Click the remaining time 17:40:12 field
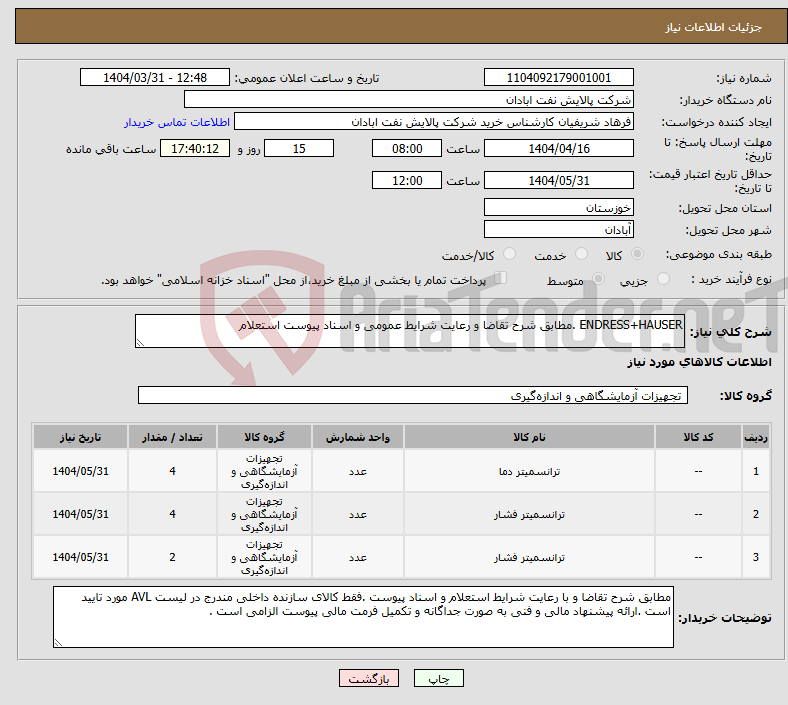Image resolution: width=788 pixels, height=705 pixels. coord(195,148)
